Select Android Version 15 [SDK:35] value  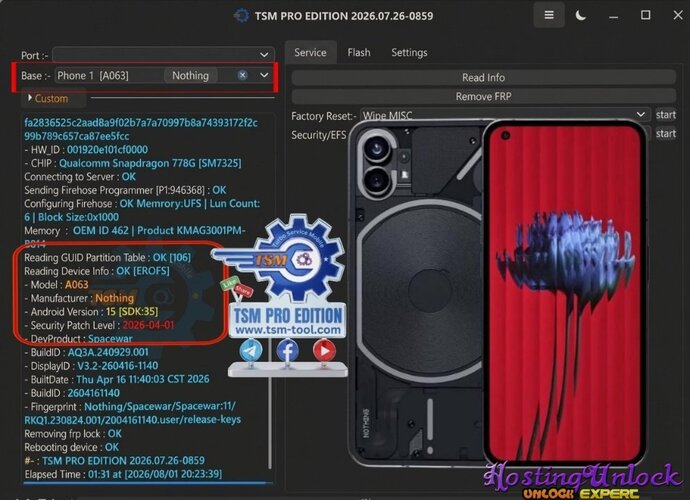132,312
